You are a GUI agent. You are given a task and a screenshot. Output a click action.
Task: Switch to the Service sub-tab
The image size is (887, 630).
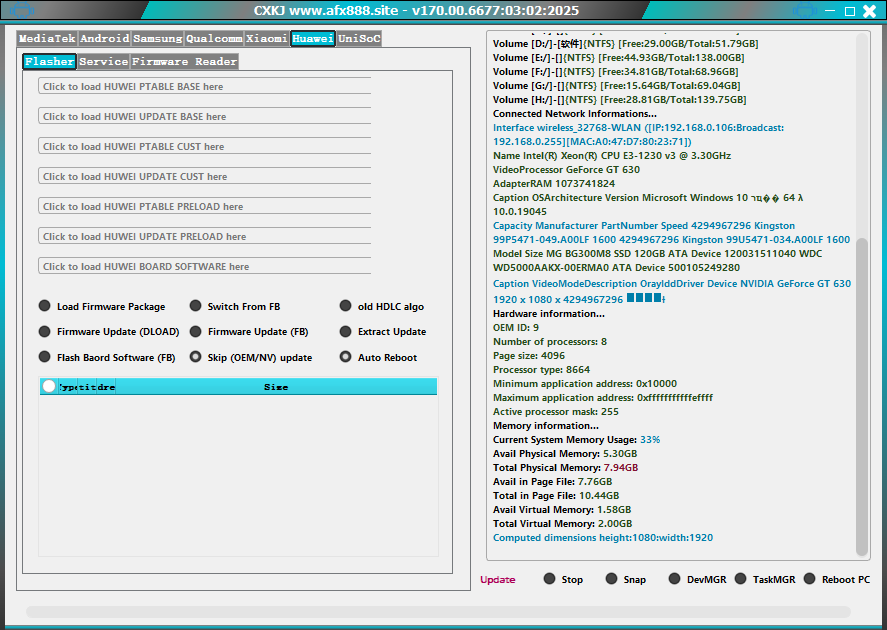point(104,61)
